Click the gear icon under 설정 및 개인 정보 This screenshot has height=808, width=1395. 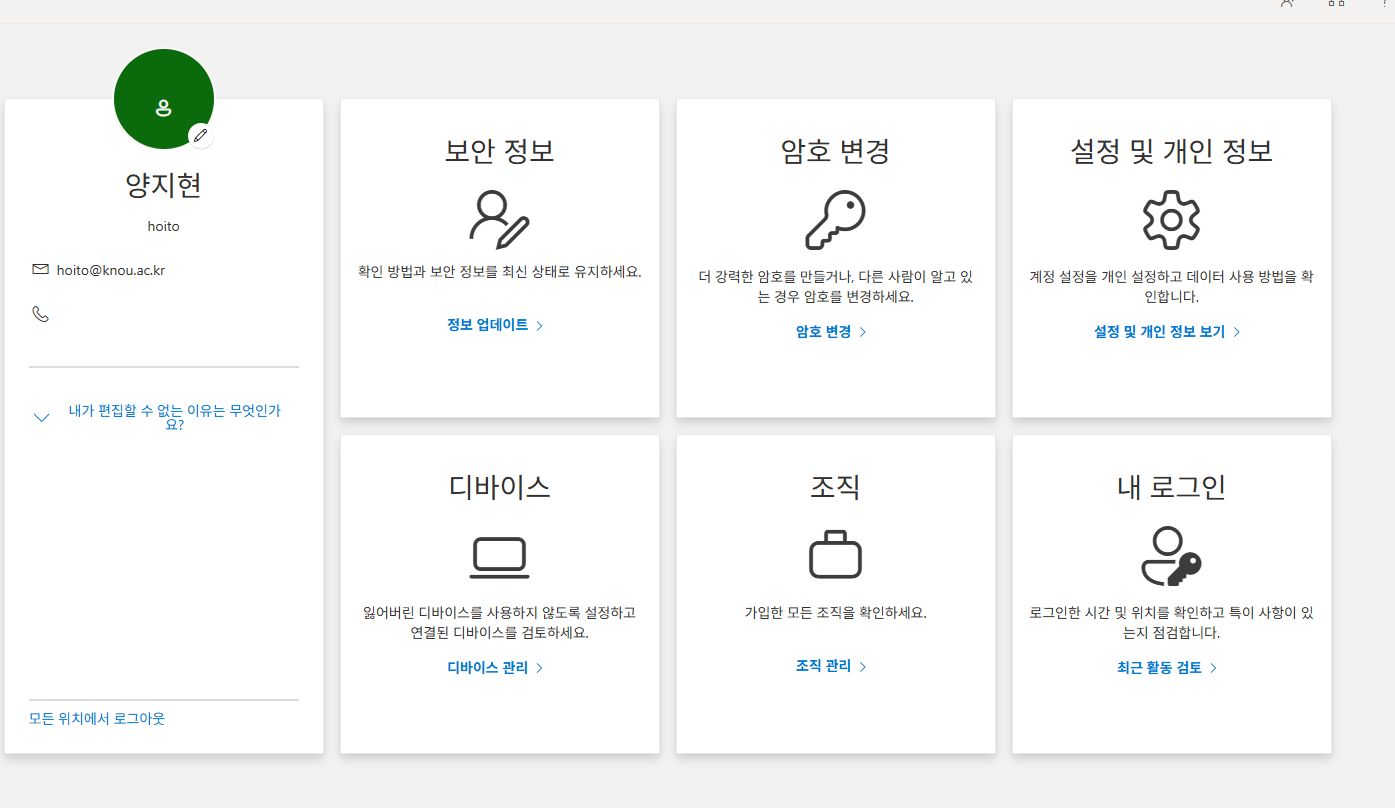1171,219
